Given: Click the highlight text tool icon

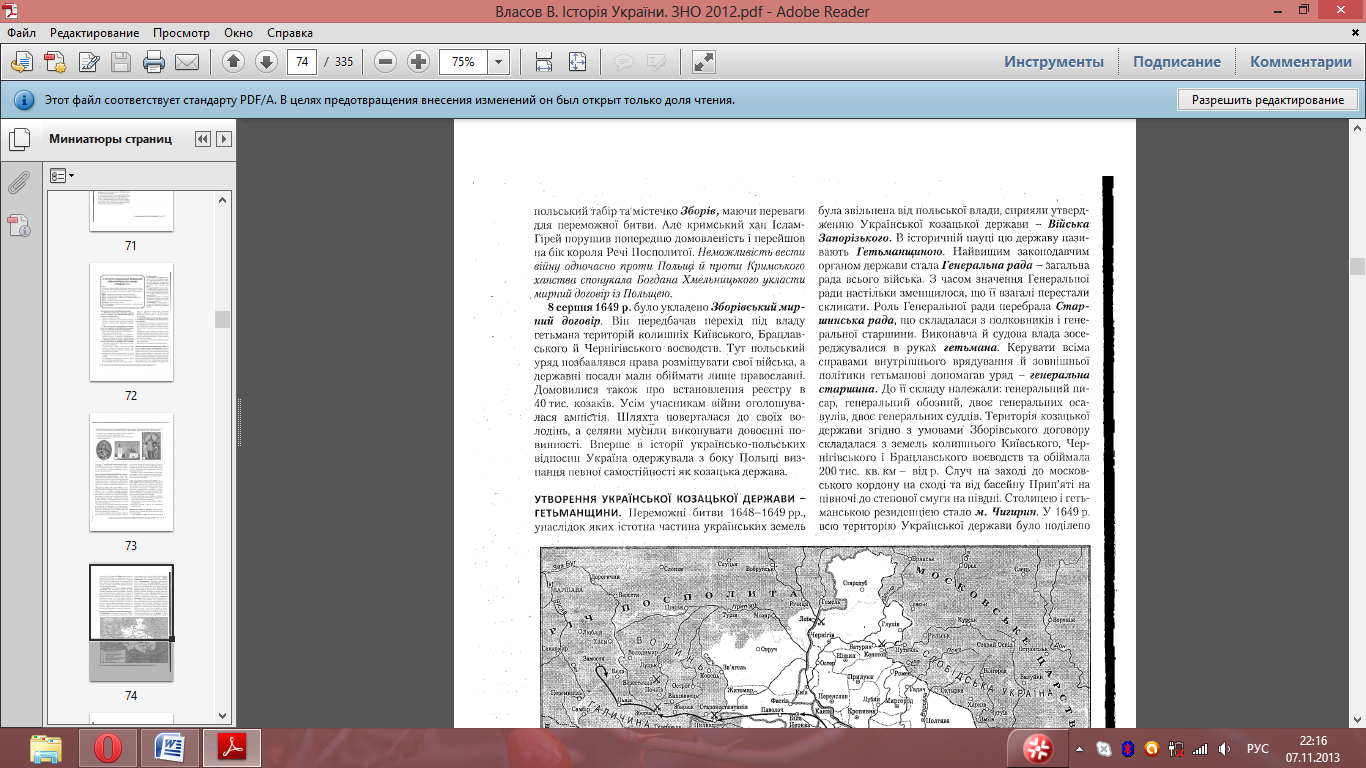Looking at the screenshot, I should [x=656, y=62].
